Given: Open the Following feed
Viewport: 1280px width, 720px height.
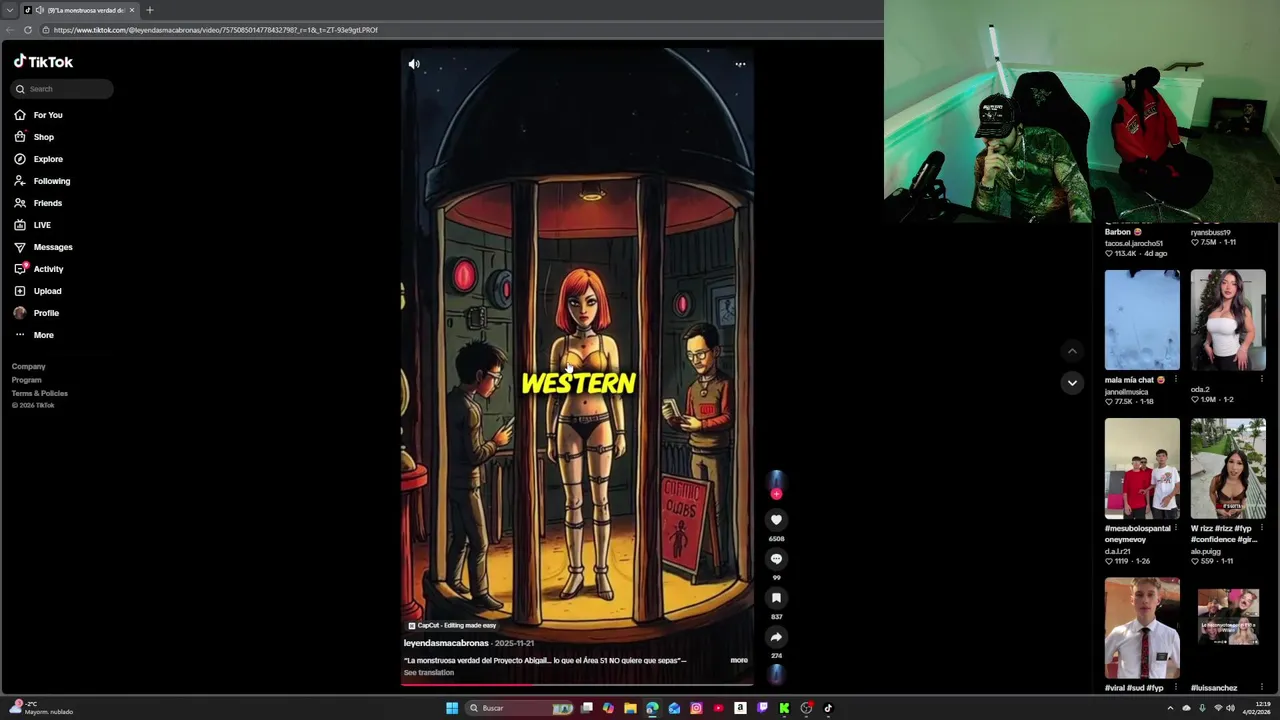Looking at the screenshot, I should tap(51, 181).
